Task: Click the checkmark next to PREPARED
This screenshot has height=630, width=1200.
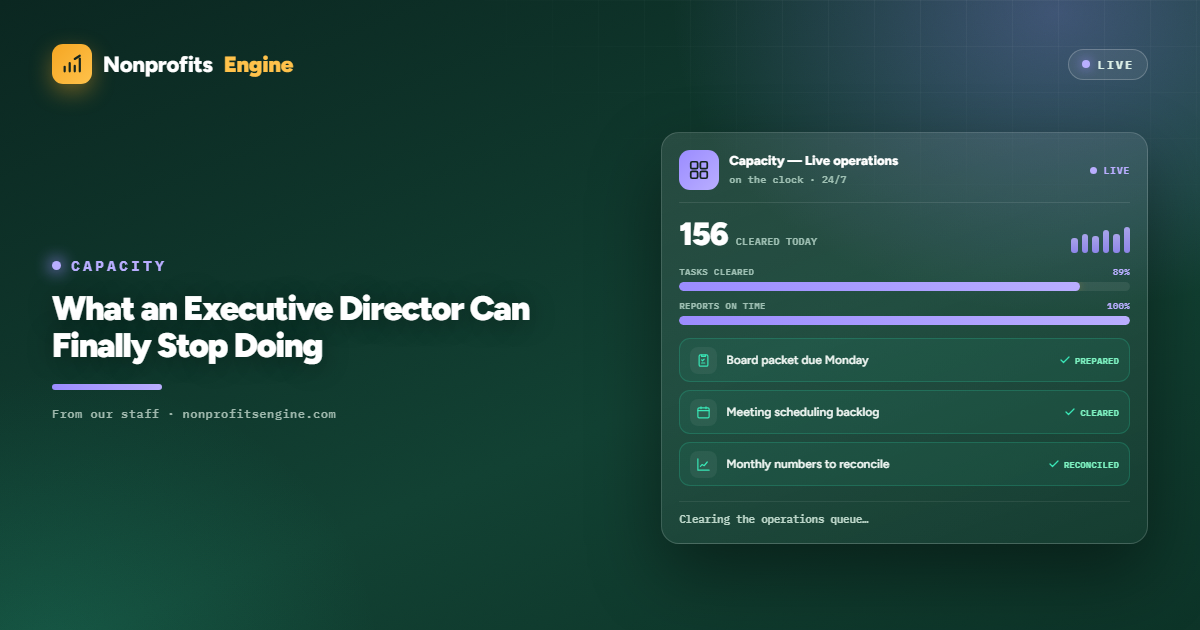Action: (1065, 360)
